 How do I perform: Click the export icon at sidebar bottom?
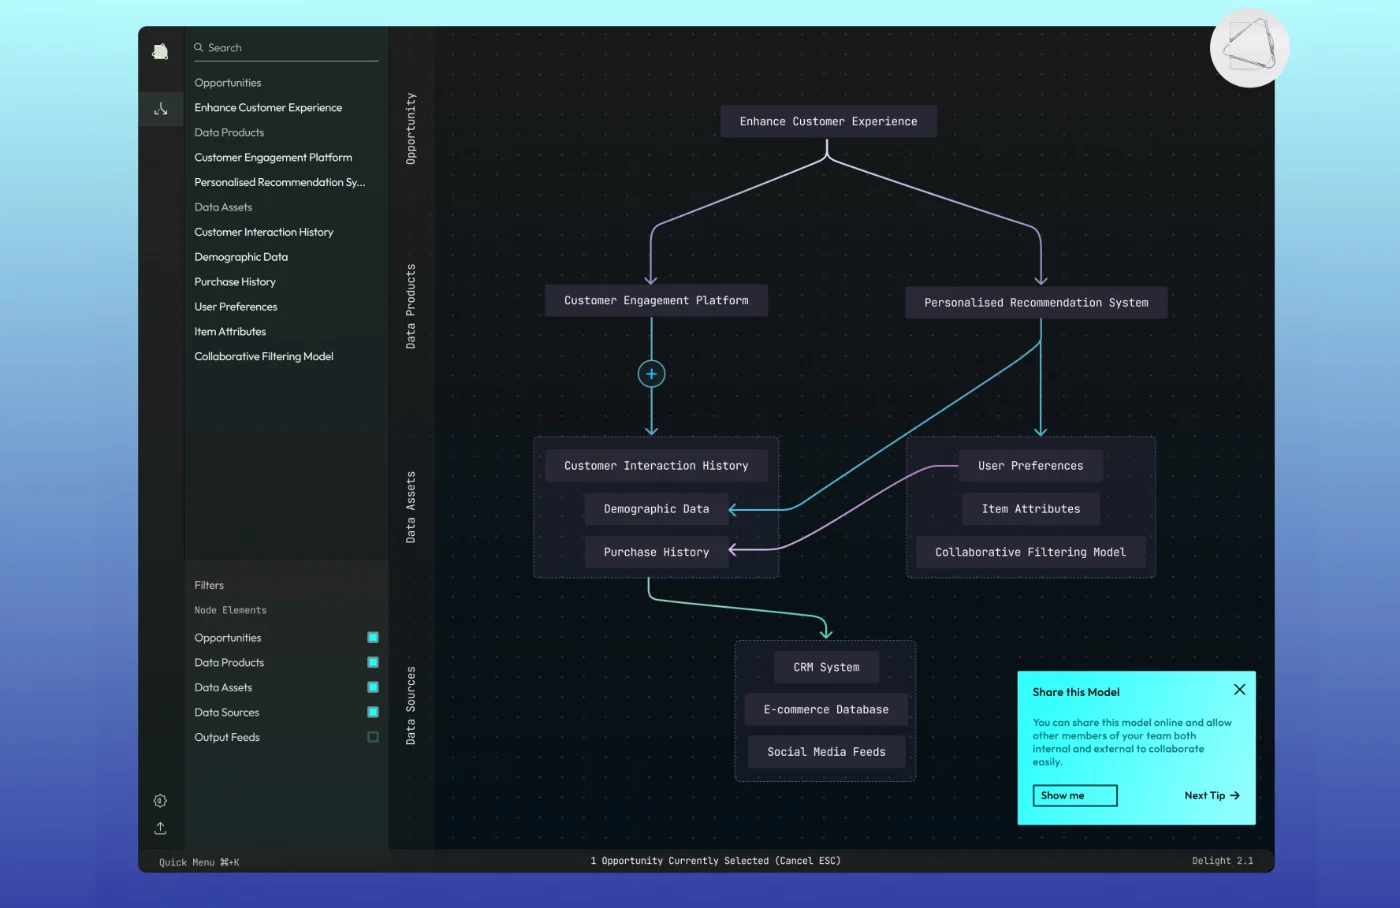click(x=160, y=828)
